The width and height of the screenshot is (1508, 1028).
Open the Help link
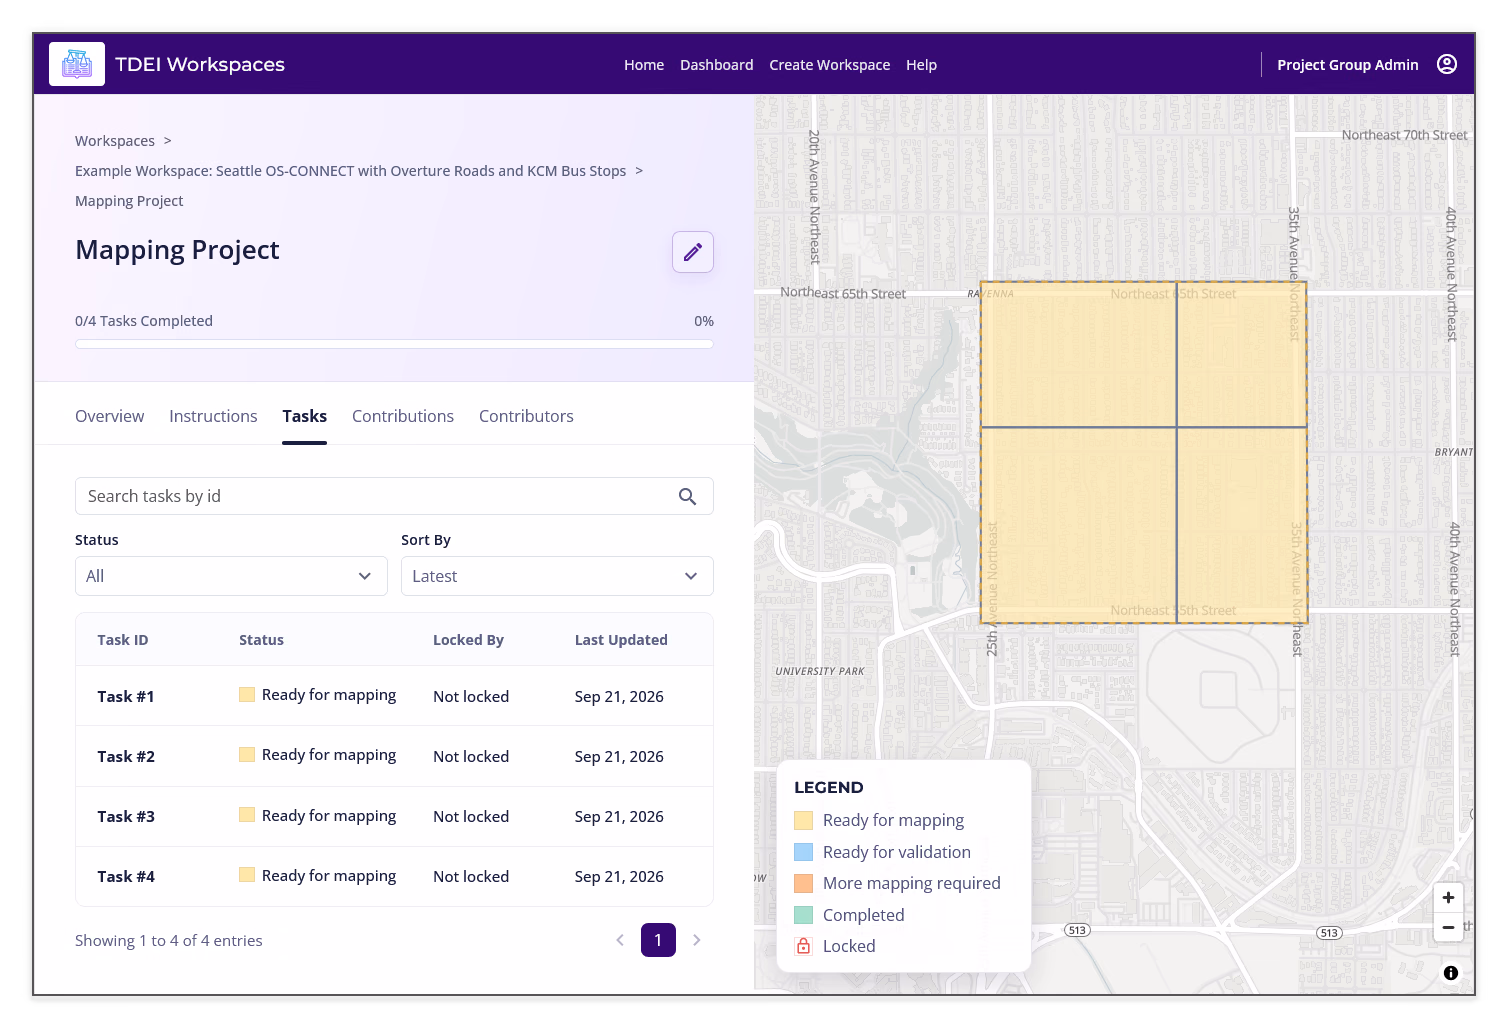(x=922, y=65)
